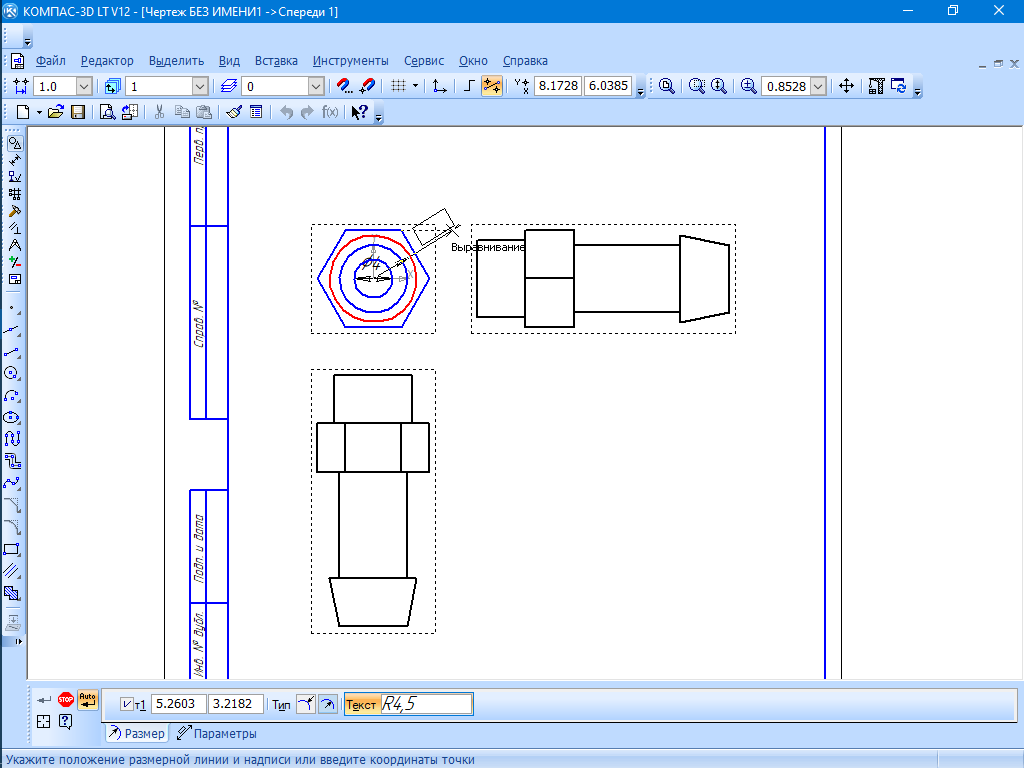Open the Выделить menu
1024x768 pixels.
[176, 61]
